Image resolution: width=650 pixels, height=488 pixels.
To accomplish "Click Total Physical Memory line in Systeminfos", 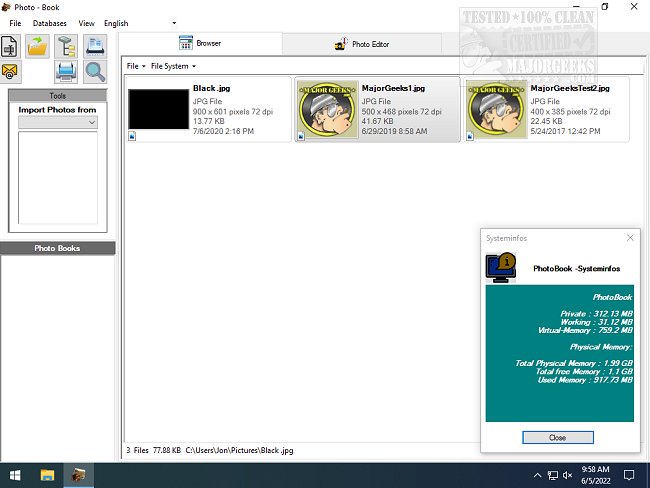I will [574, 363].
